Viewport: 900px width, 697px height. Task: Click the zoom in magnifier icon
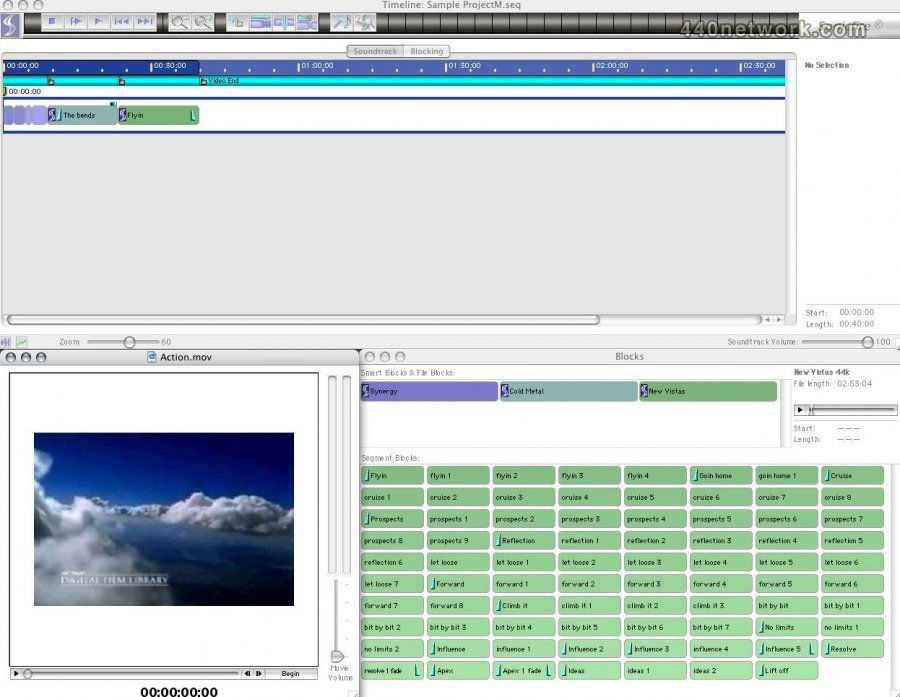(203, 22)
